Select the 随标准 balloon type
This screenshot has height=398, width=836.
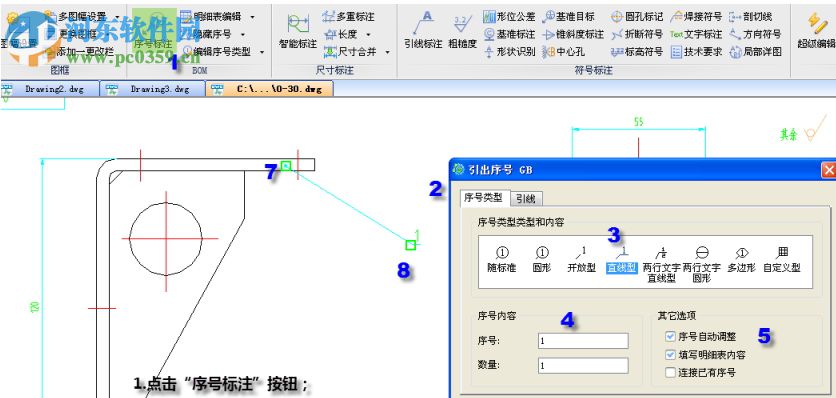pos(502,260)
